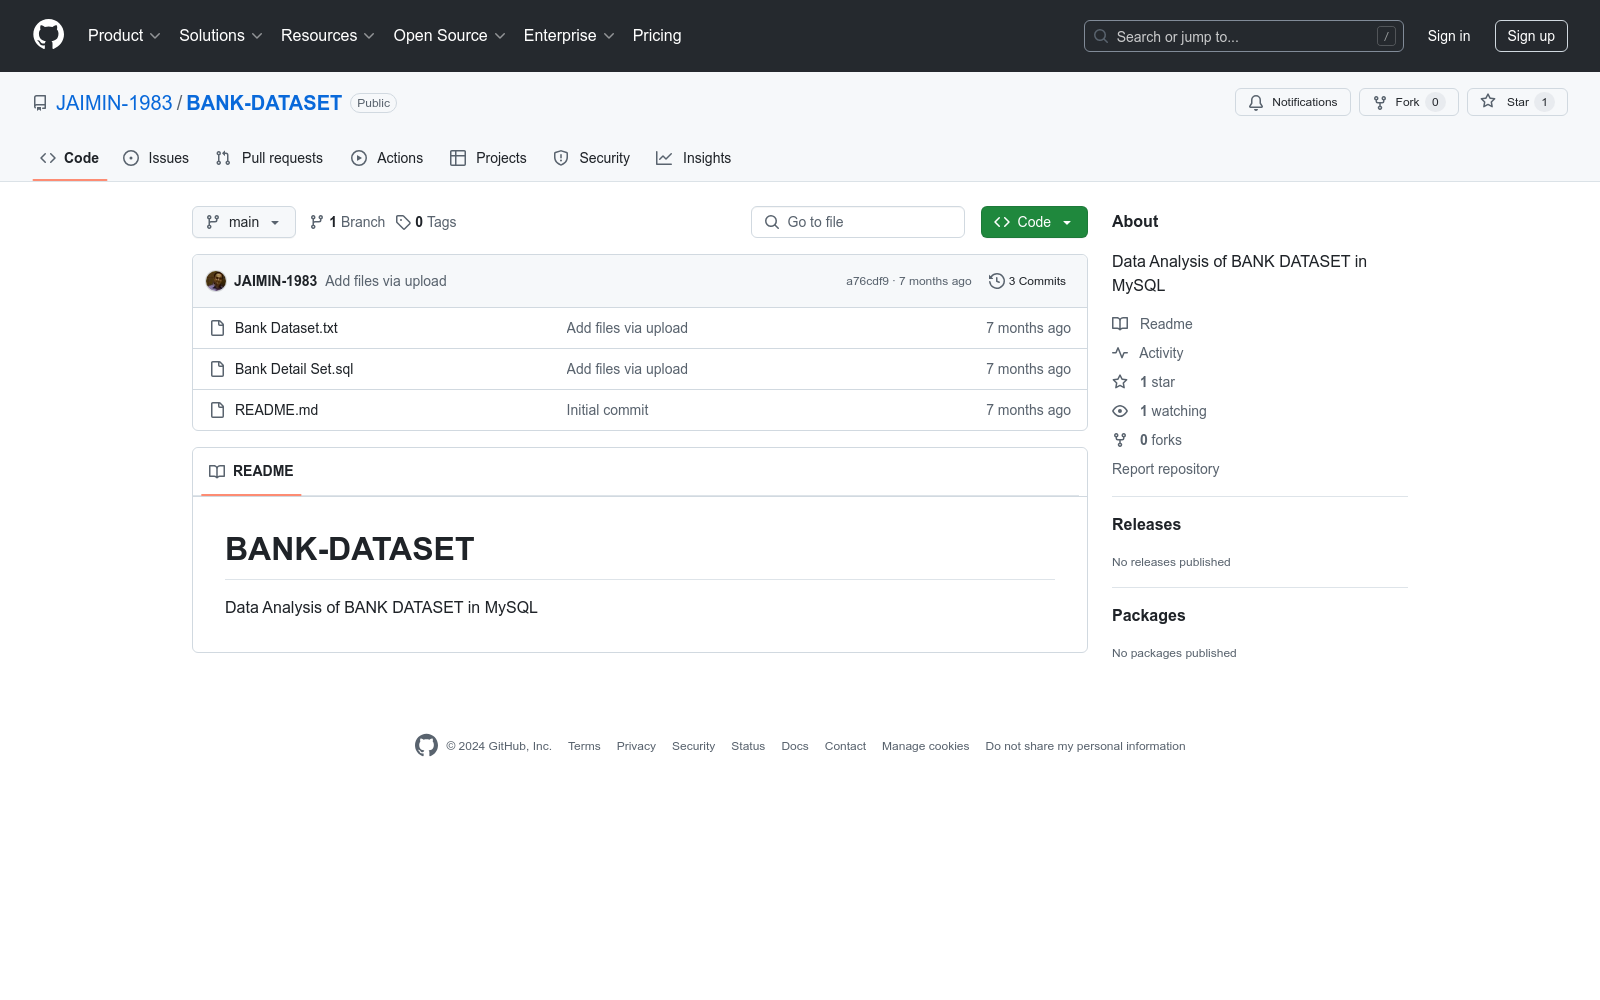Image resolution: width=1600 pixels, height=1000 pixels.
Task: Select the Code tab
Action: point(70,158)
